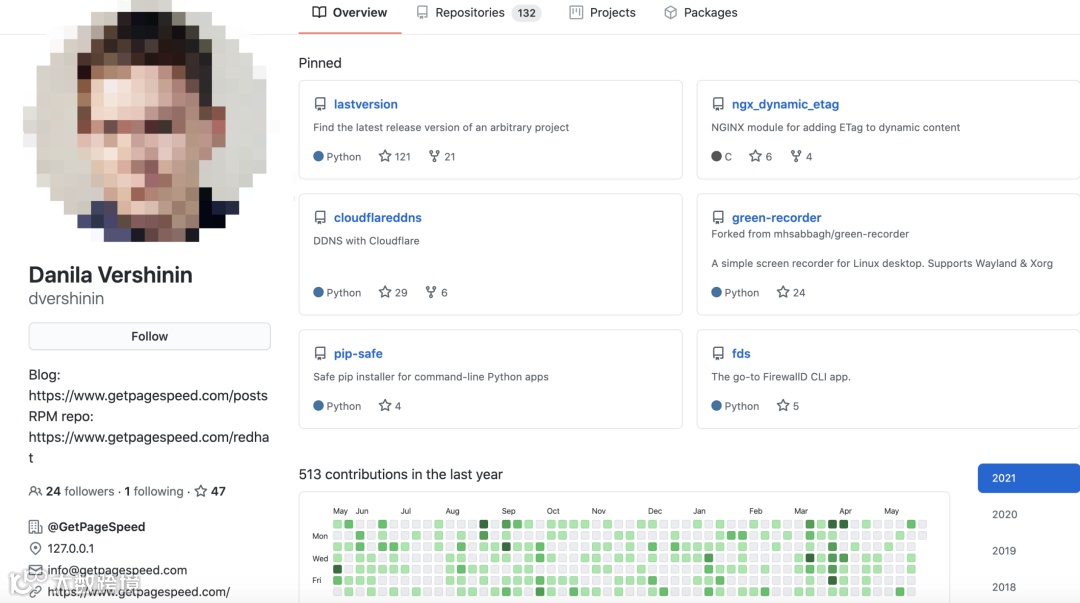Viewport: 1080px width, 603px height.
Task: Click the repo icon beside ngx_dynamic_etag
Action: coord(718,104)
